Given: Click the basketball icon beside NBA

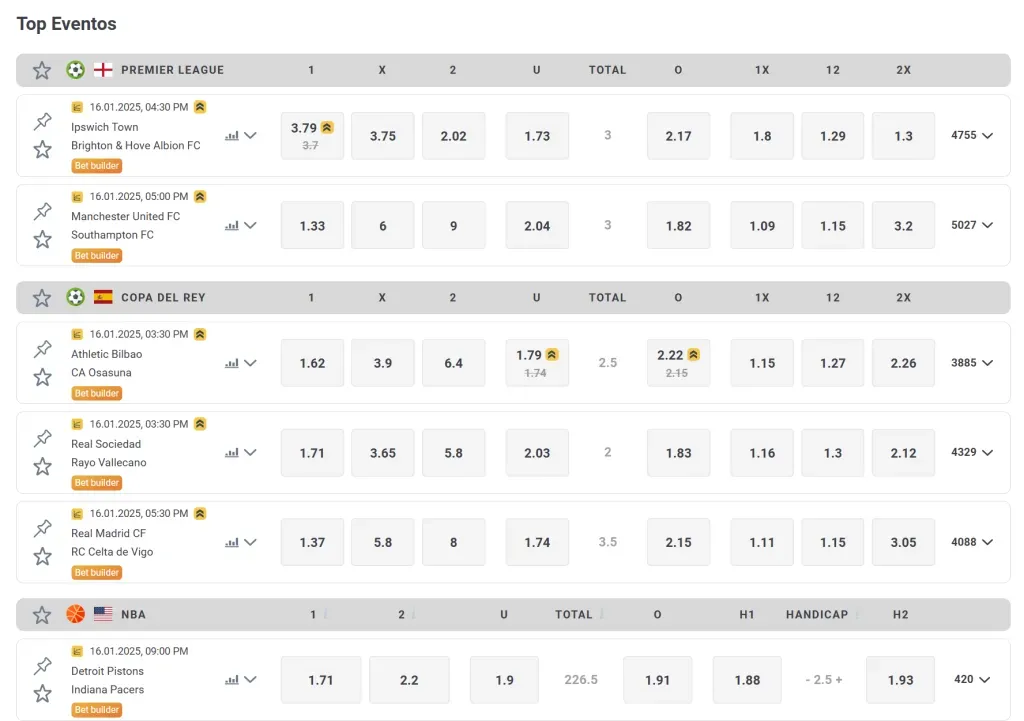Looking at the screenshot, I should [x=75, y=614].
